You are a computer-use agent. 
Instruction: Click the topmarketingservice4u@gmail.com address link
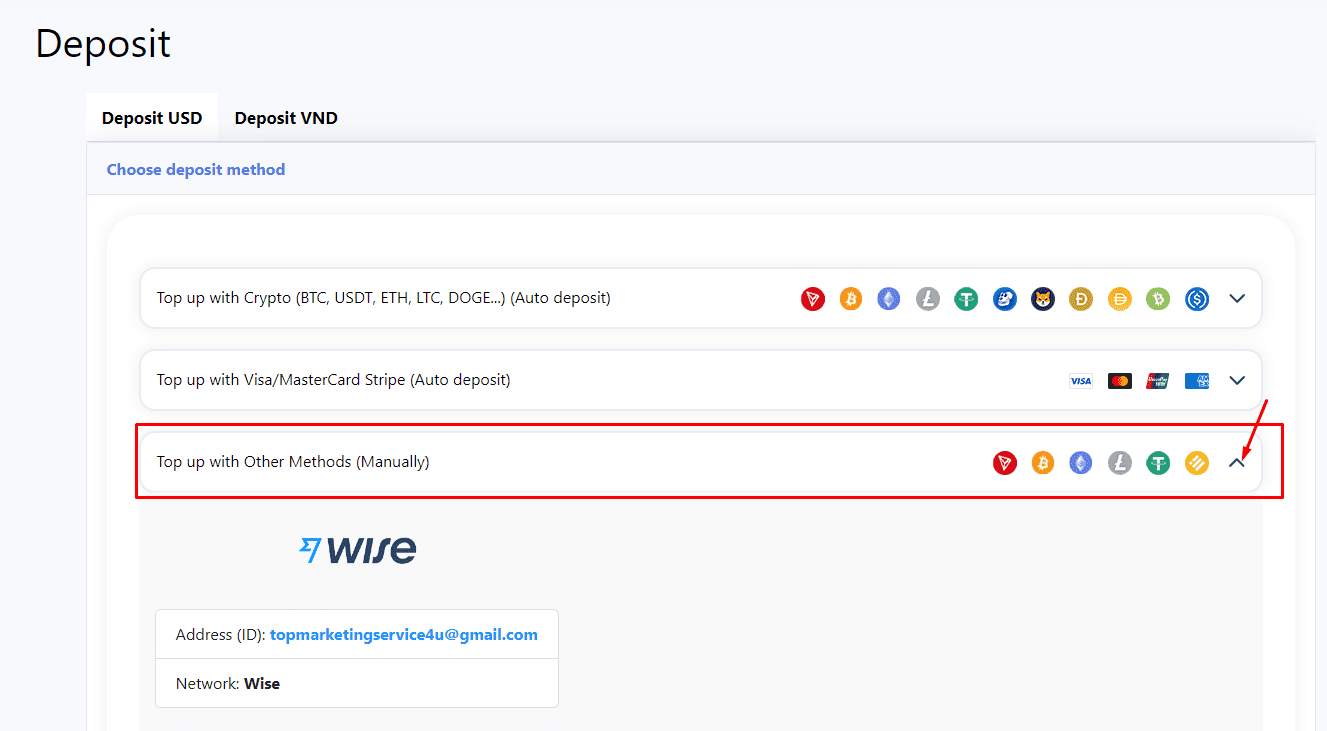click(x=403, y=634)
